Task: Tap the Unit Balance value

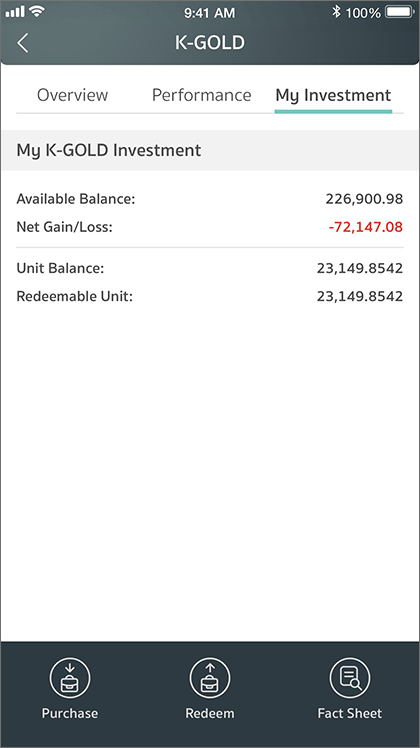Action: point(360,268)
